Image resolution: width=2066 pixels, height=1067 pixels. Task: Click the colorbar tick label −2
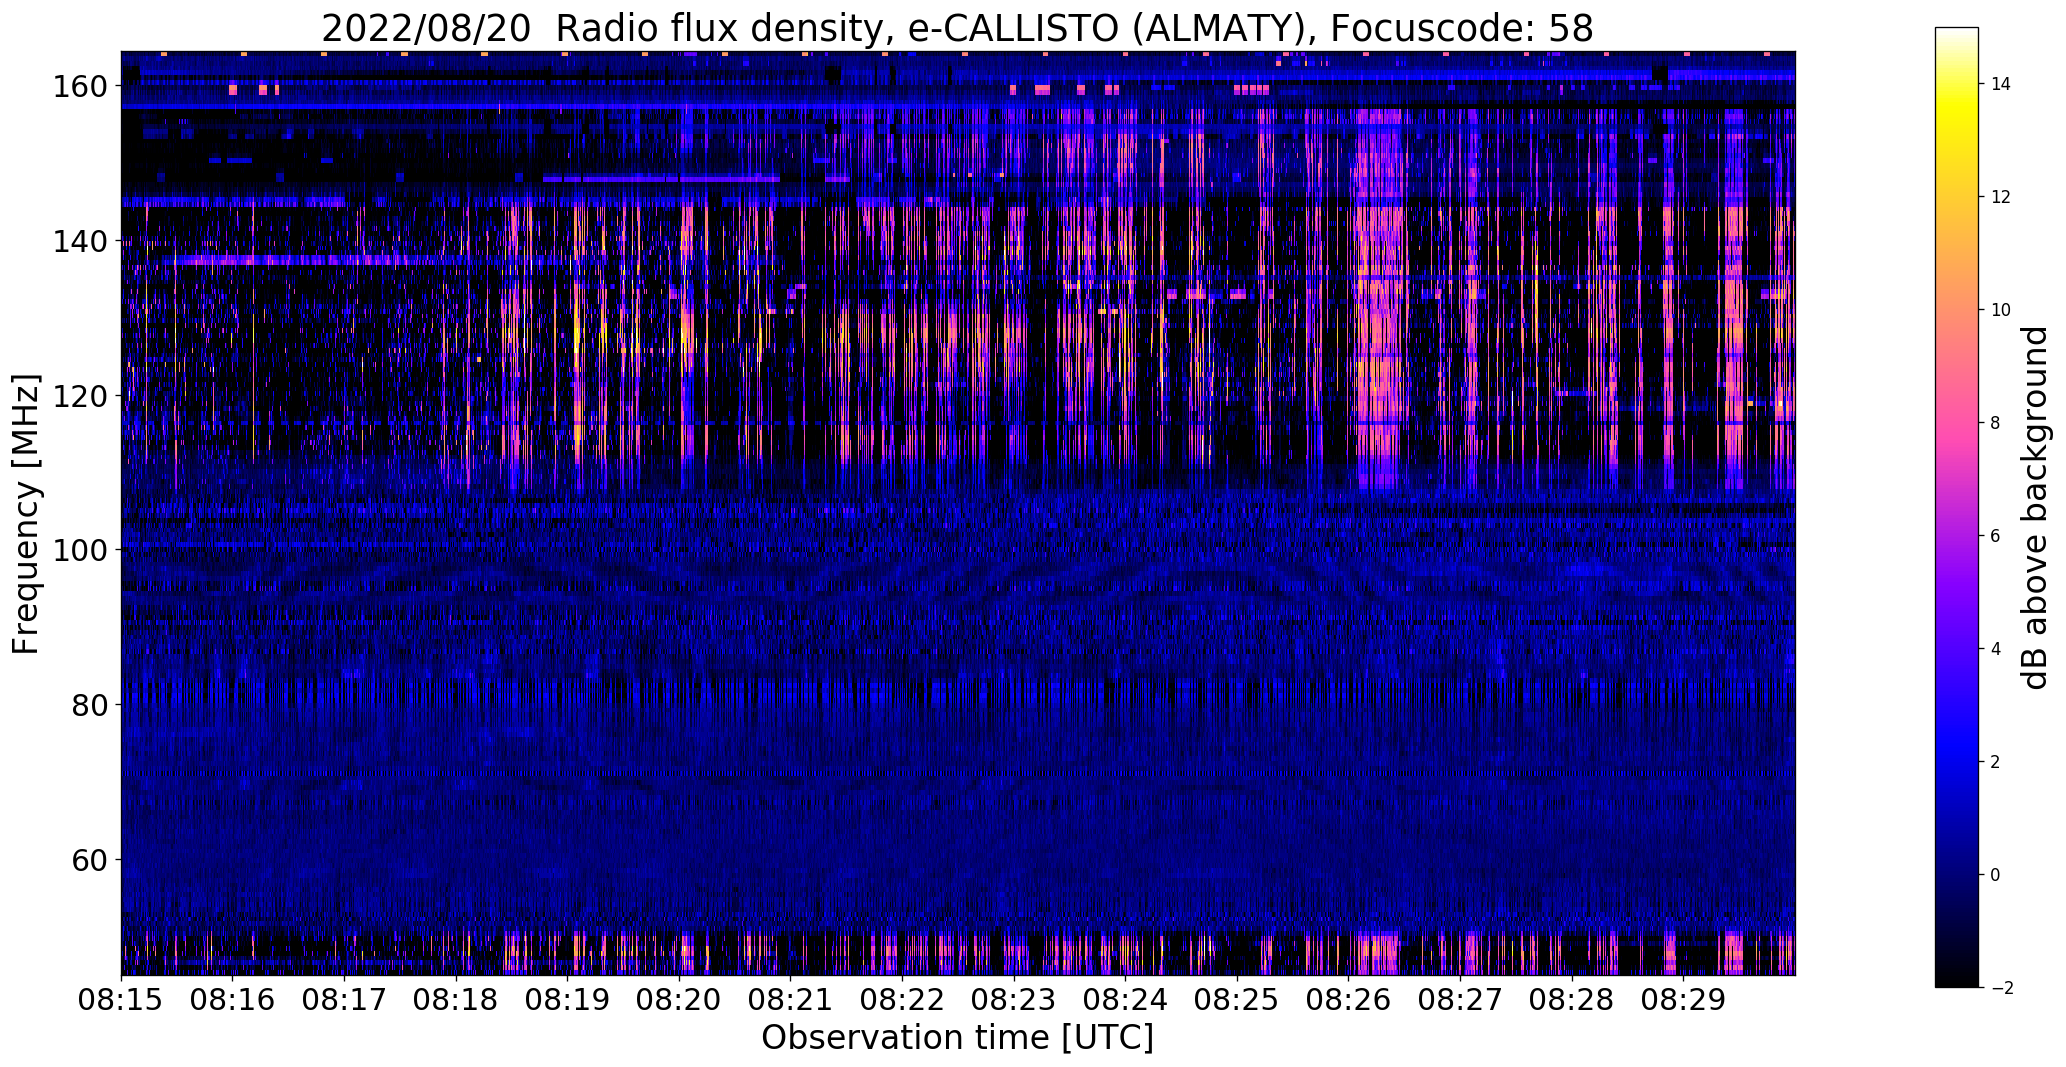(x=2001, y=988)
